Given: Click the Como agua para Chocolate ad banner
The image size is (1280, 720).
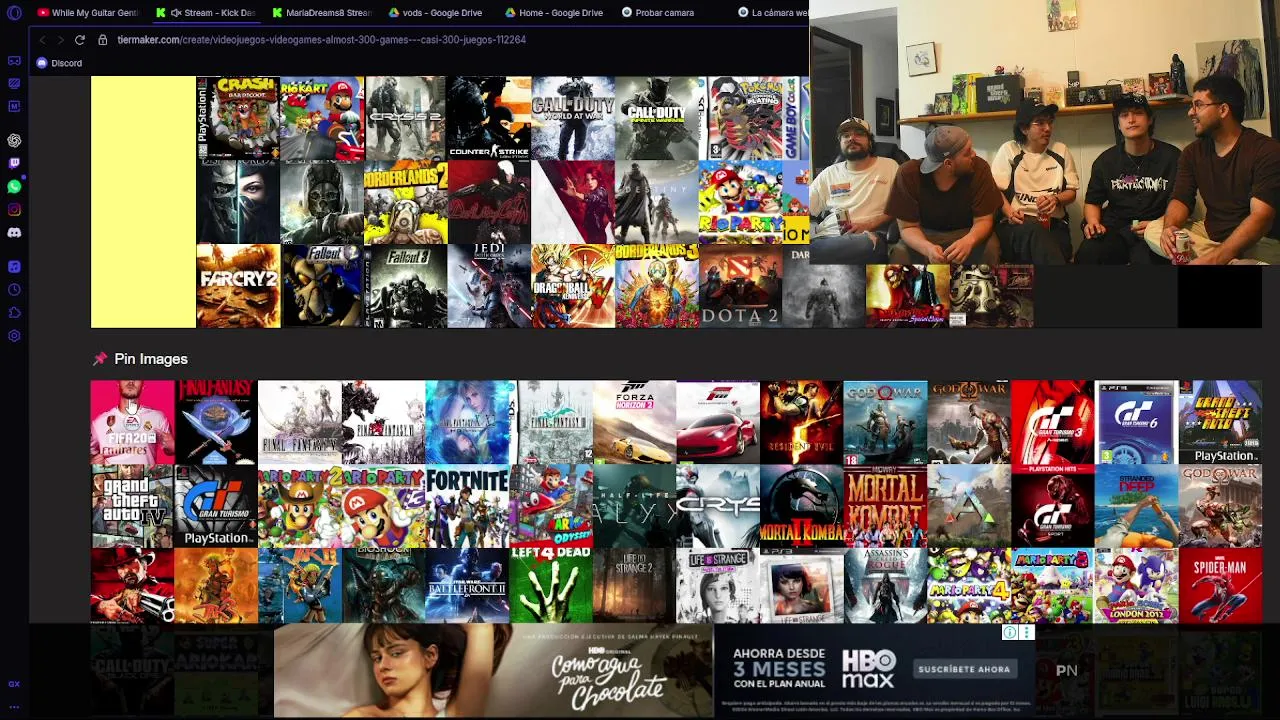Looking at the screenshot, I should coord(493,671).
